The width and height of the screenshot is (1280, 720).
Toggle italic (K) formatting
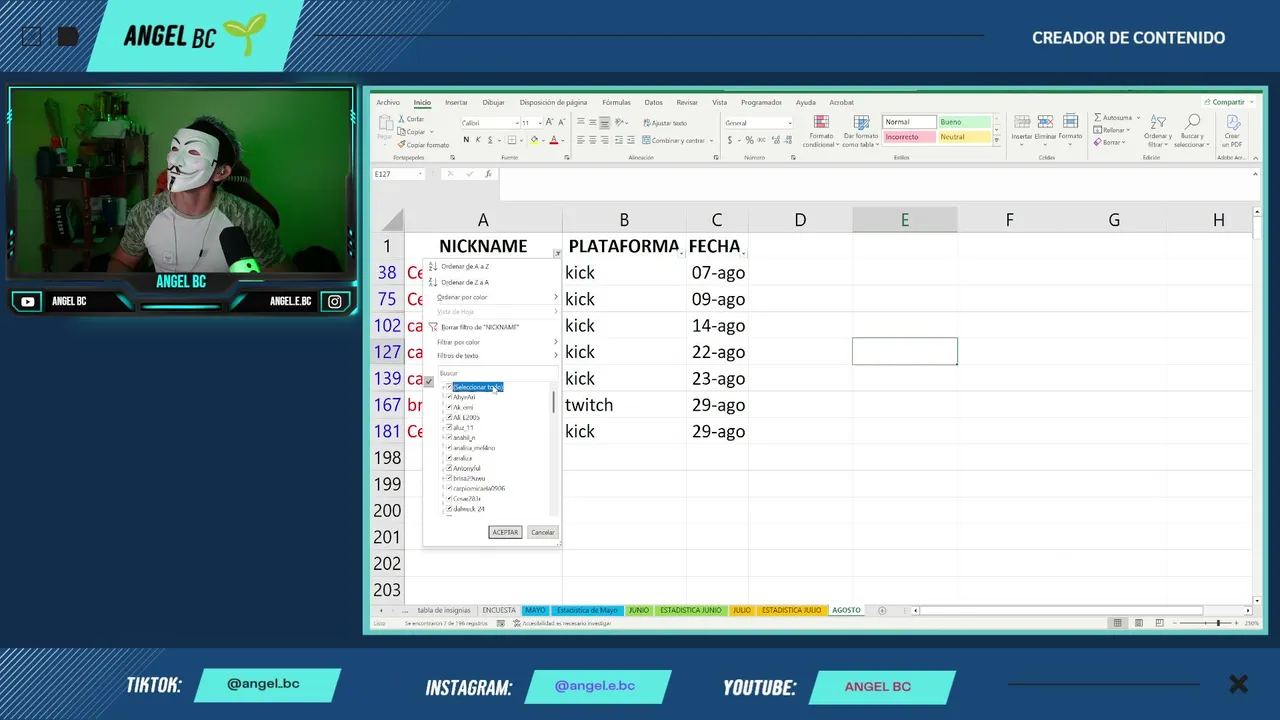click(479, 140)
